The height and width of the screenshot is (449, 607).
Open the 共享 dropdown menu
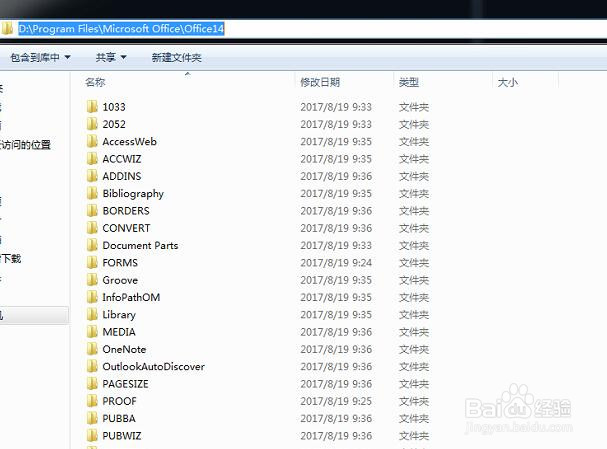[x=111, y=58]
